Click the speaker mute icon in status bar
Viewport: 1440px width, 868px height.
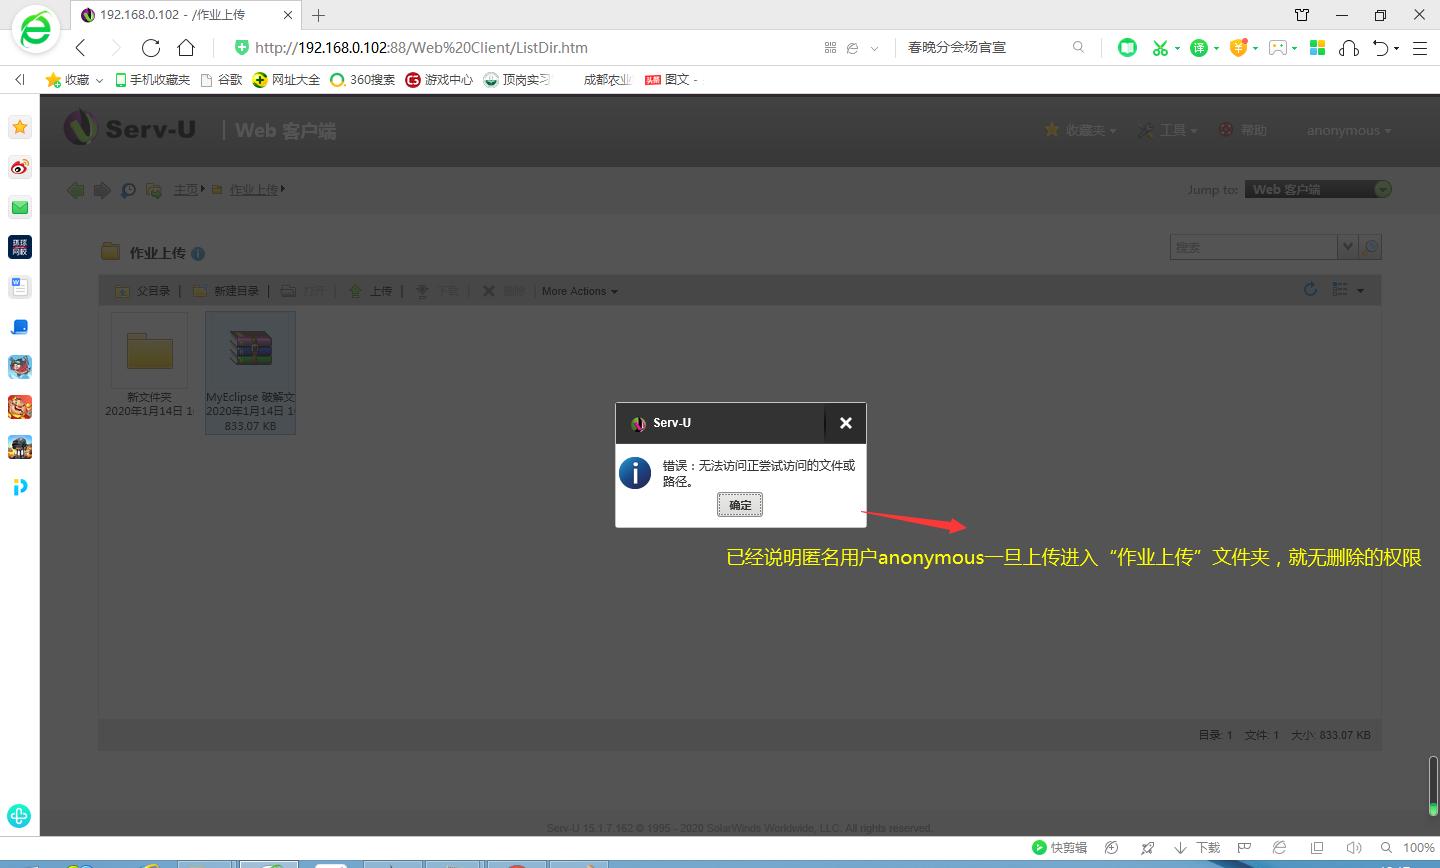pyautogui.click(x=1353, y=847)
